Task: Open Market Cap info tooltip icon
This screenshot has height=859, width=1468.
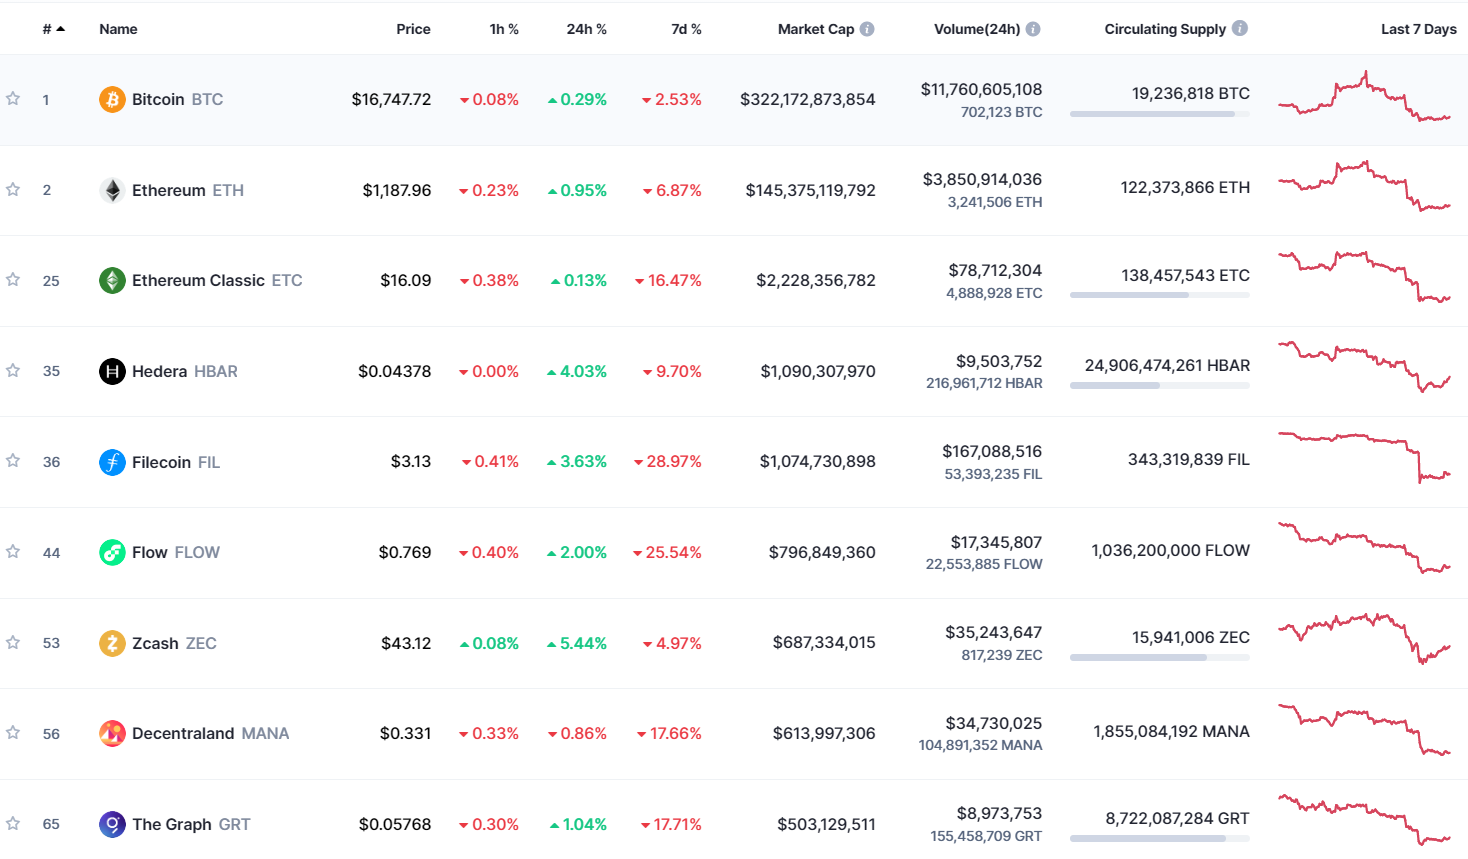Action: [x=867, y=29]
